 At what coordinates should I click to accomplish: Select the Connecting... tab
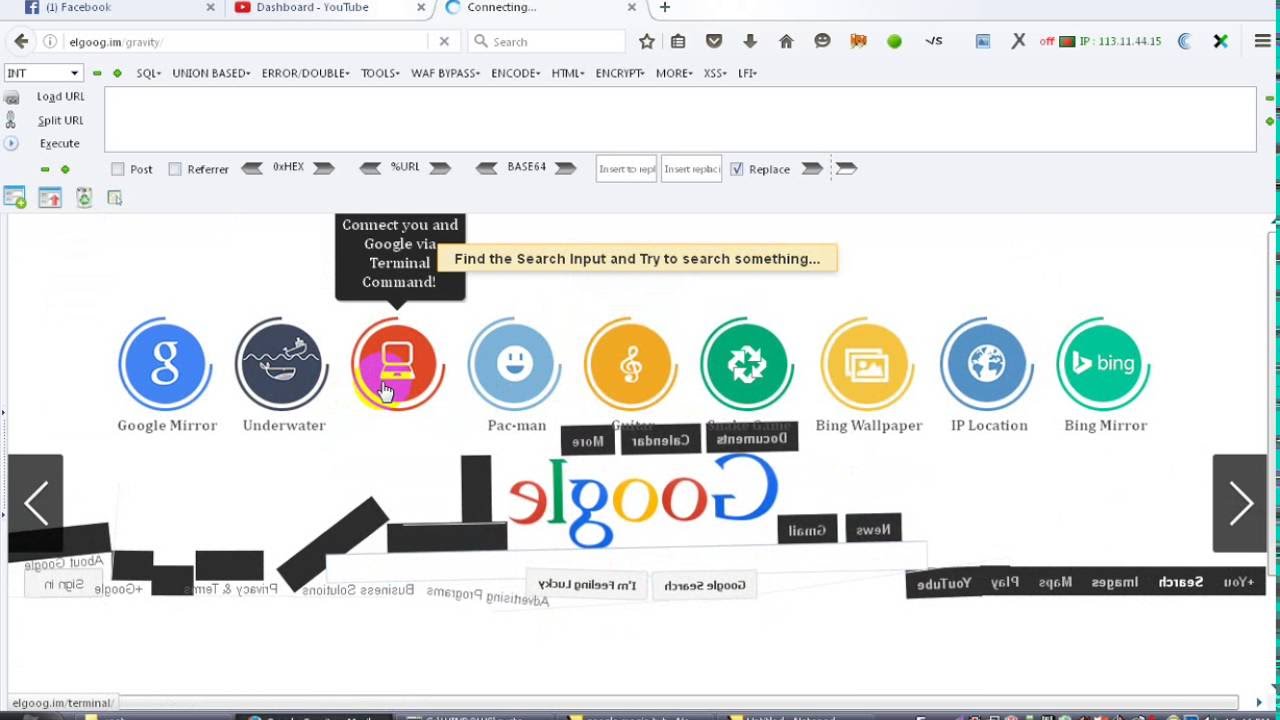click(x=540, y=7)
